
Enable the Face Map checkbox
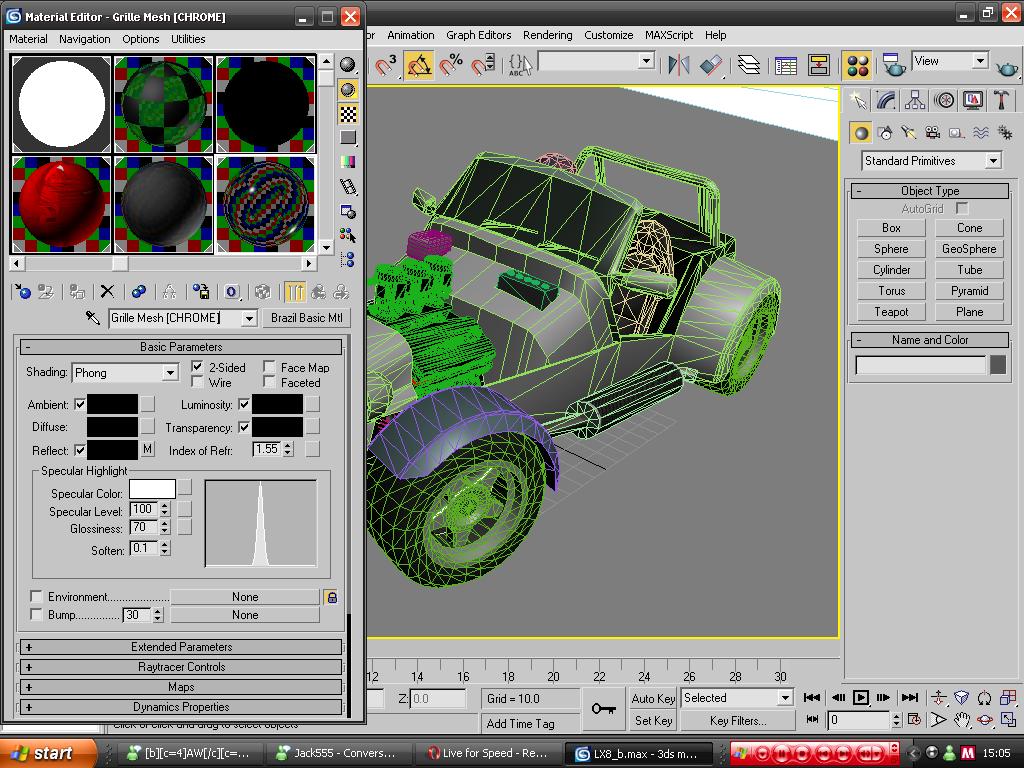pos(269,367)
